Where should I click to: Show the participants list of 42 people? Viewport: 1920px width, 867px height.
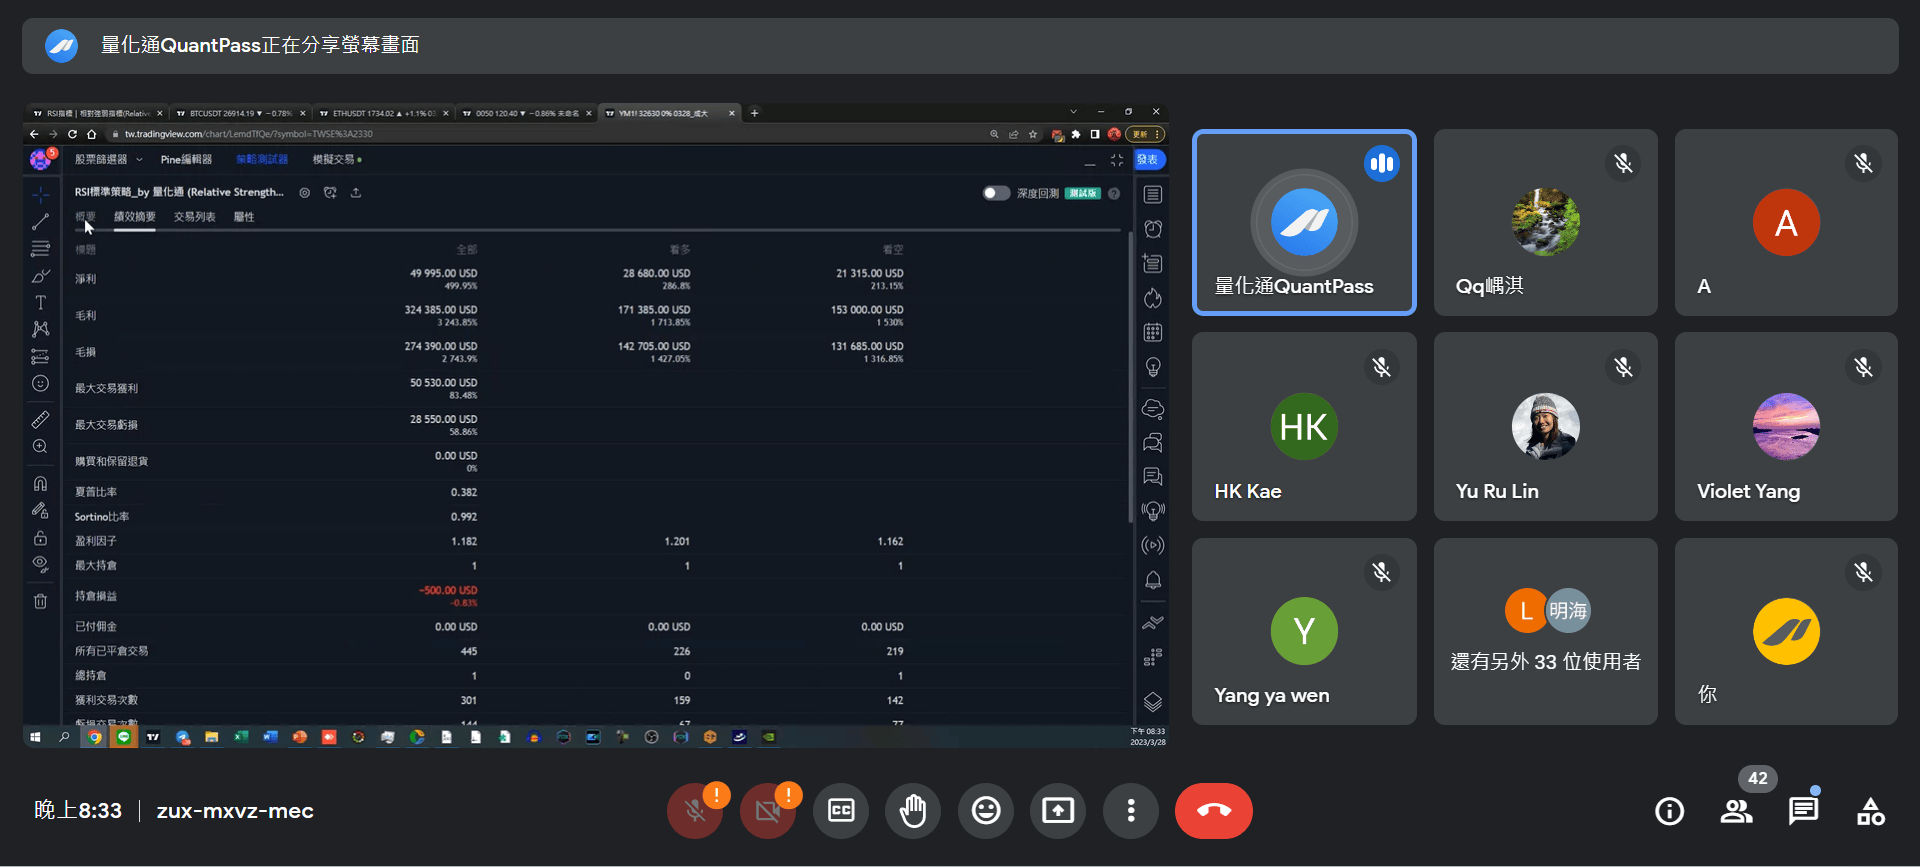pyautogui.click(x=1737, y=811)
